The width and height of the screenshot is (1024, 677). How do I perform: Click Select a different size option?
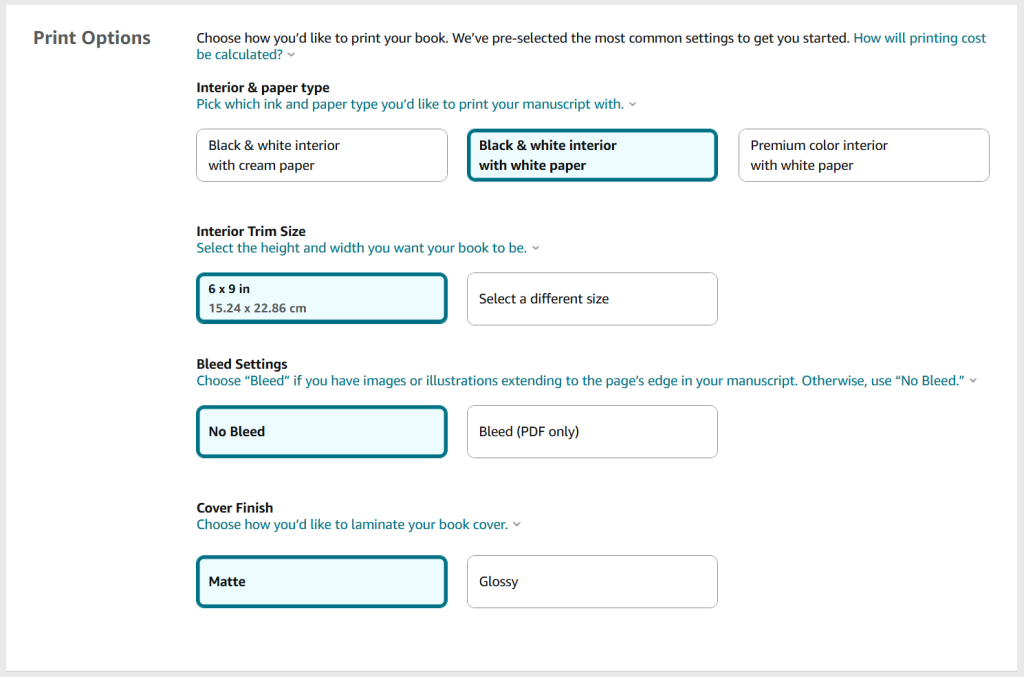tap(592, 298)
